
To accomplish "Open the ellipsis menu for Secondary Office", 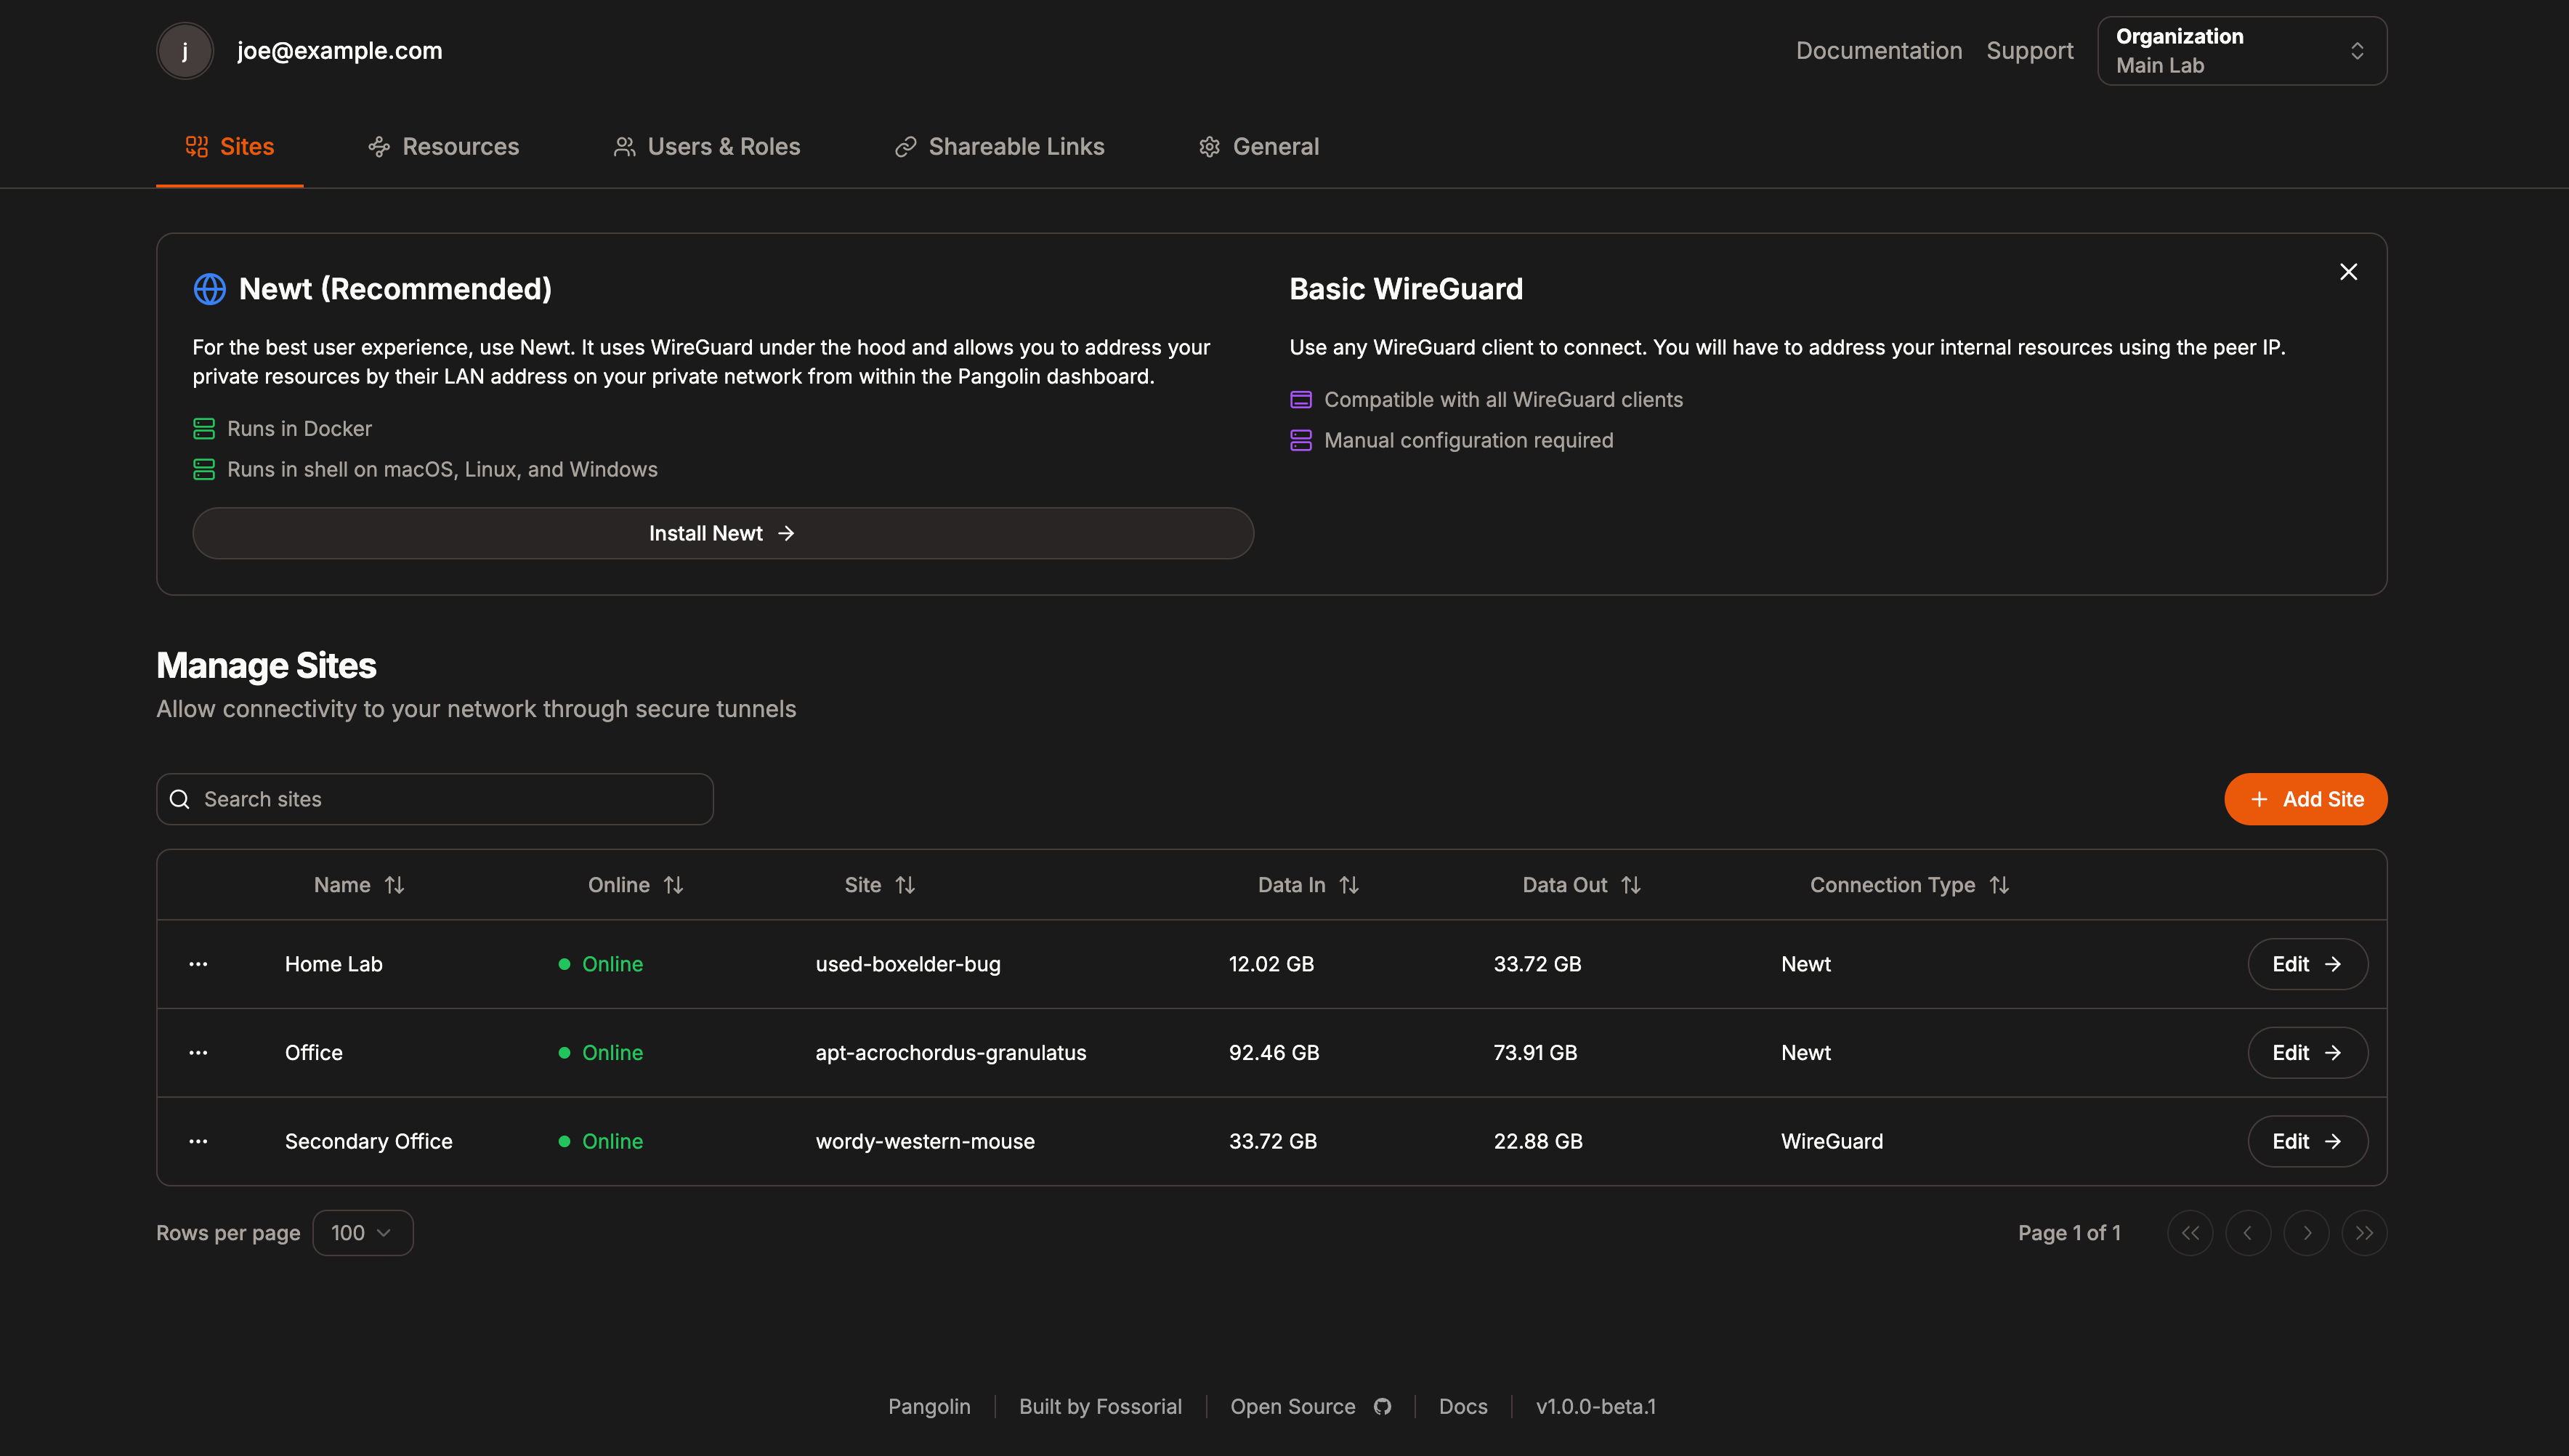I will pyautogui.click(x=198, y=1141).
